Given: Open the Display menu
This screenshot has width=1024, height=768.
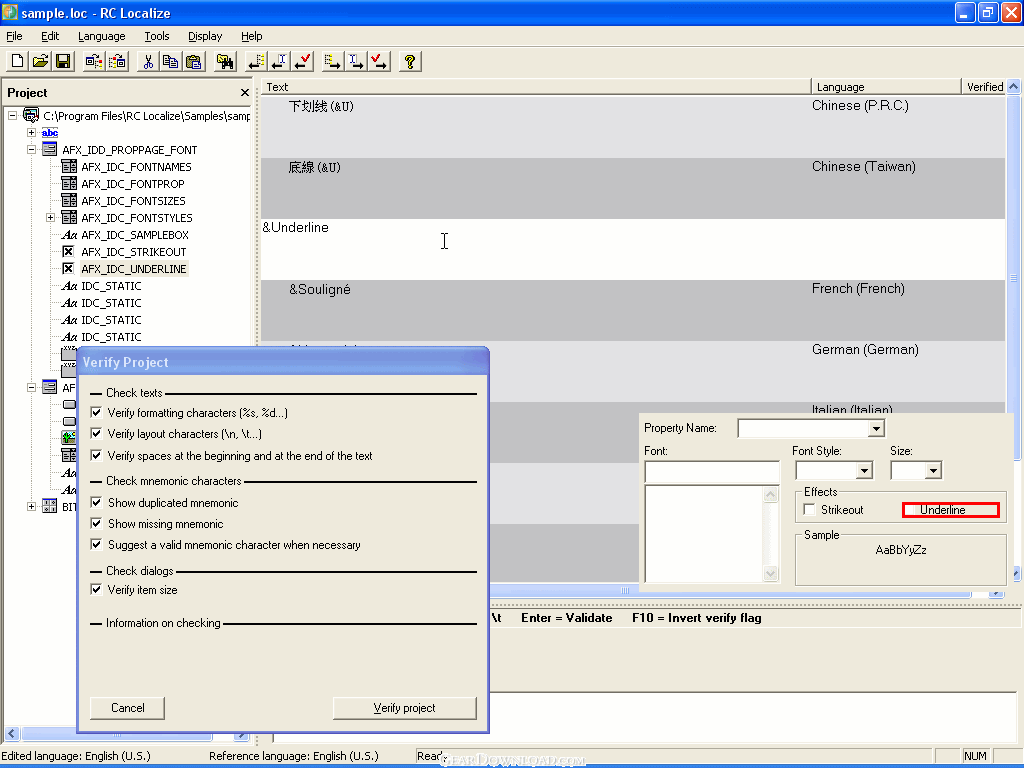Looking at the screenshot, I should (205, 36).
